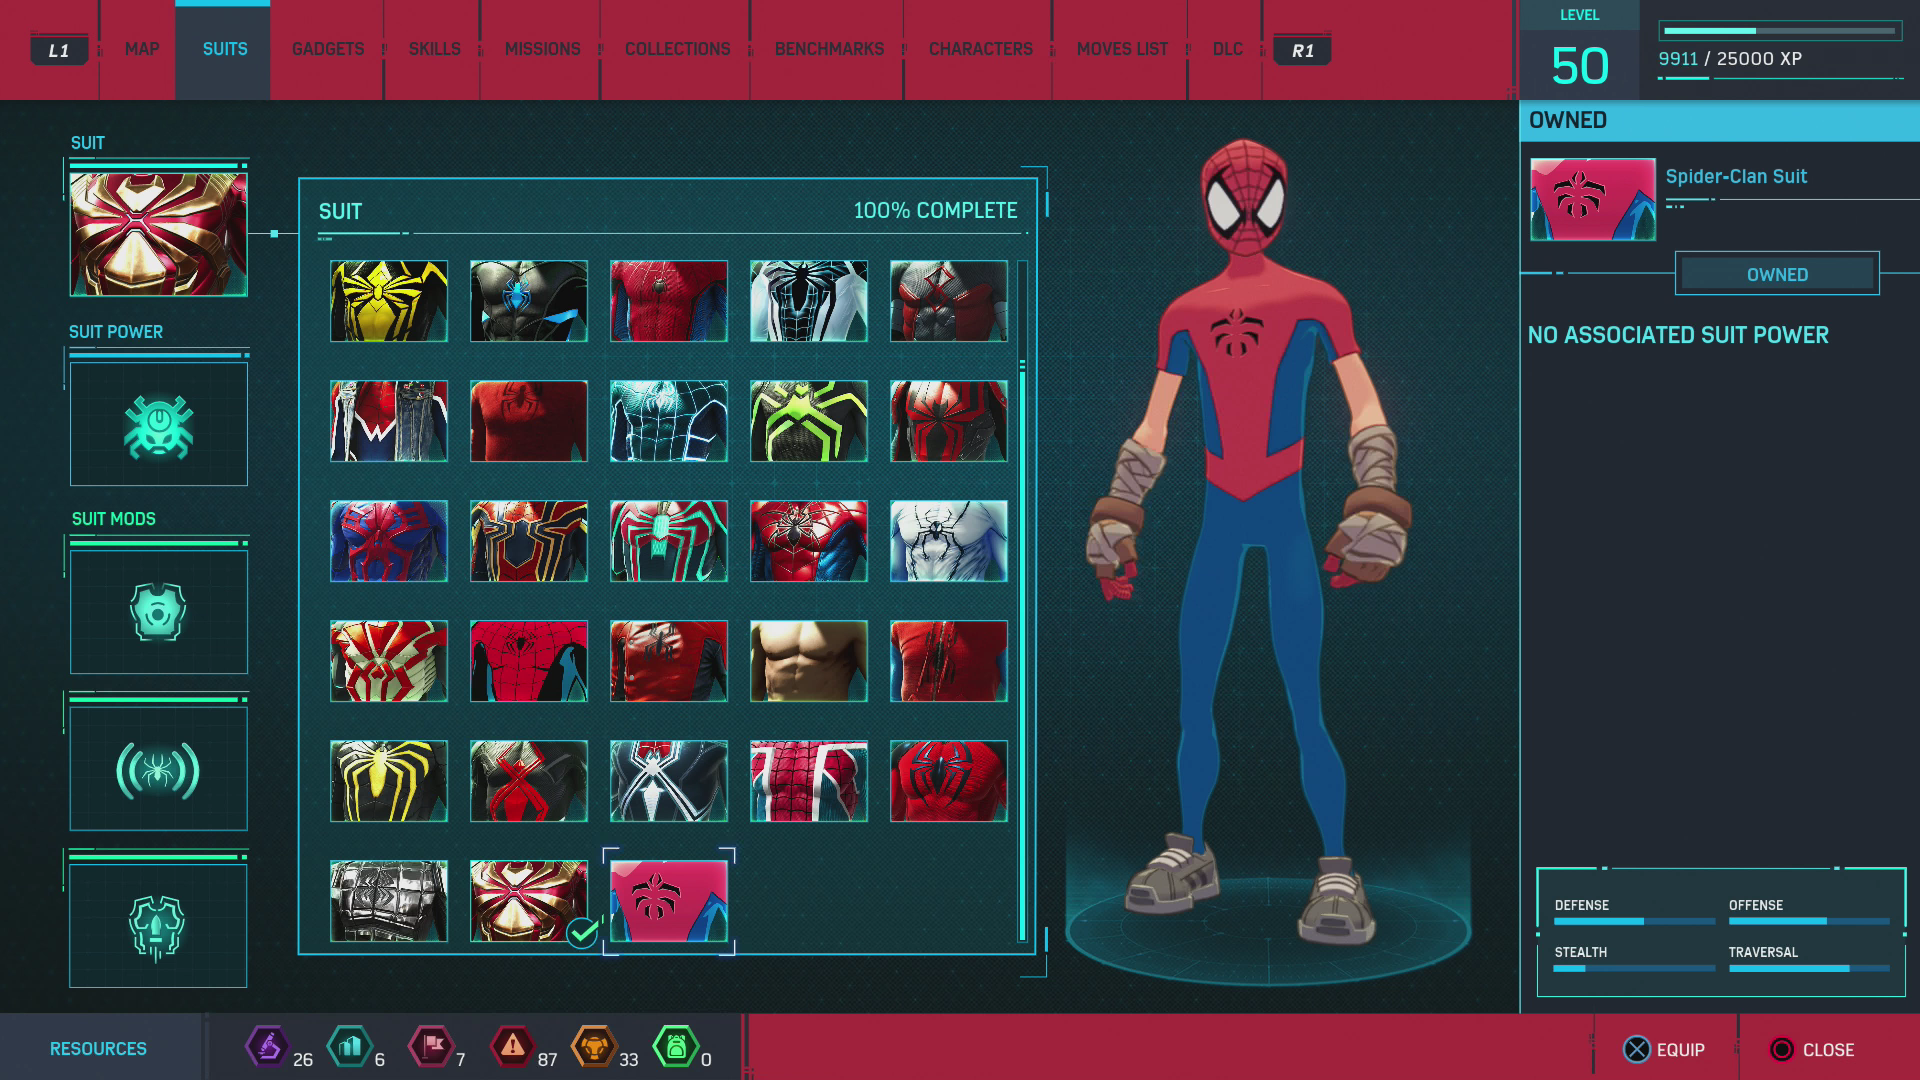Viewport: 1920px width, 1080px height.
Task: Click the base token flag icon
Action: [x=431, y=1047]
